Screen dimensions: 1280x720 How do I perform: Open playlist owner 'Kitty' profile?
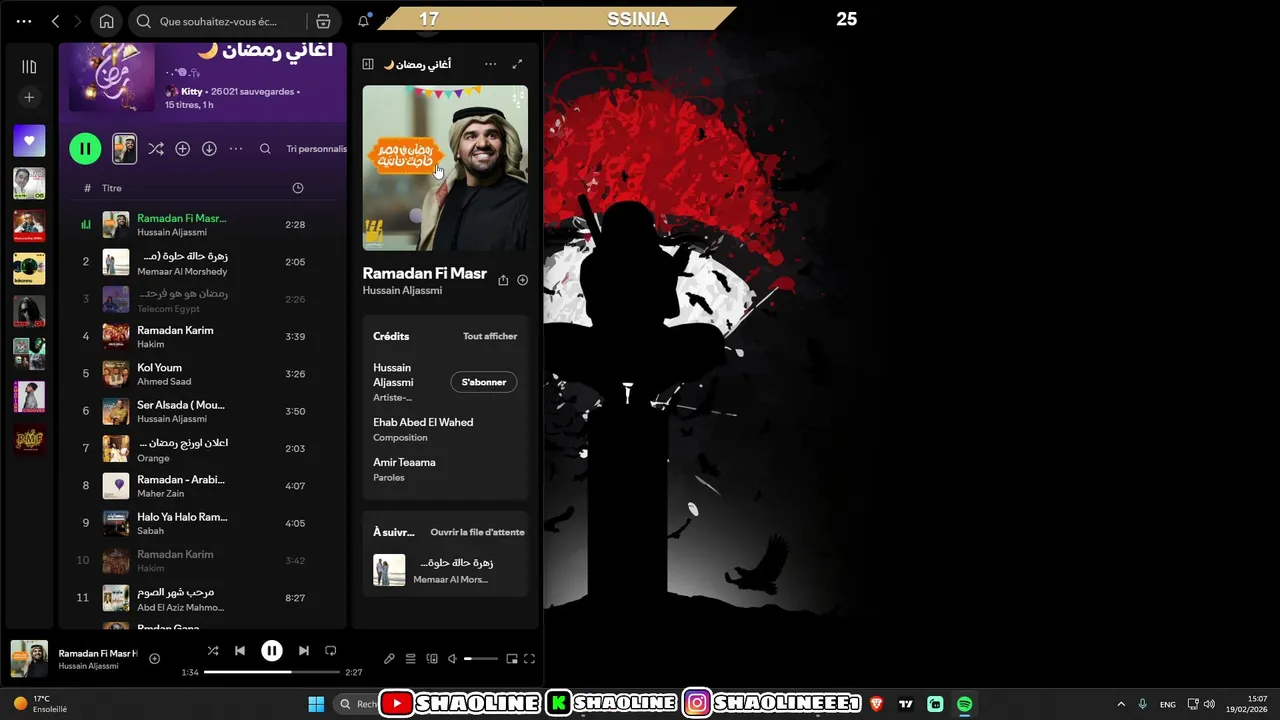point(191,91)
